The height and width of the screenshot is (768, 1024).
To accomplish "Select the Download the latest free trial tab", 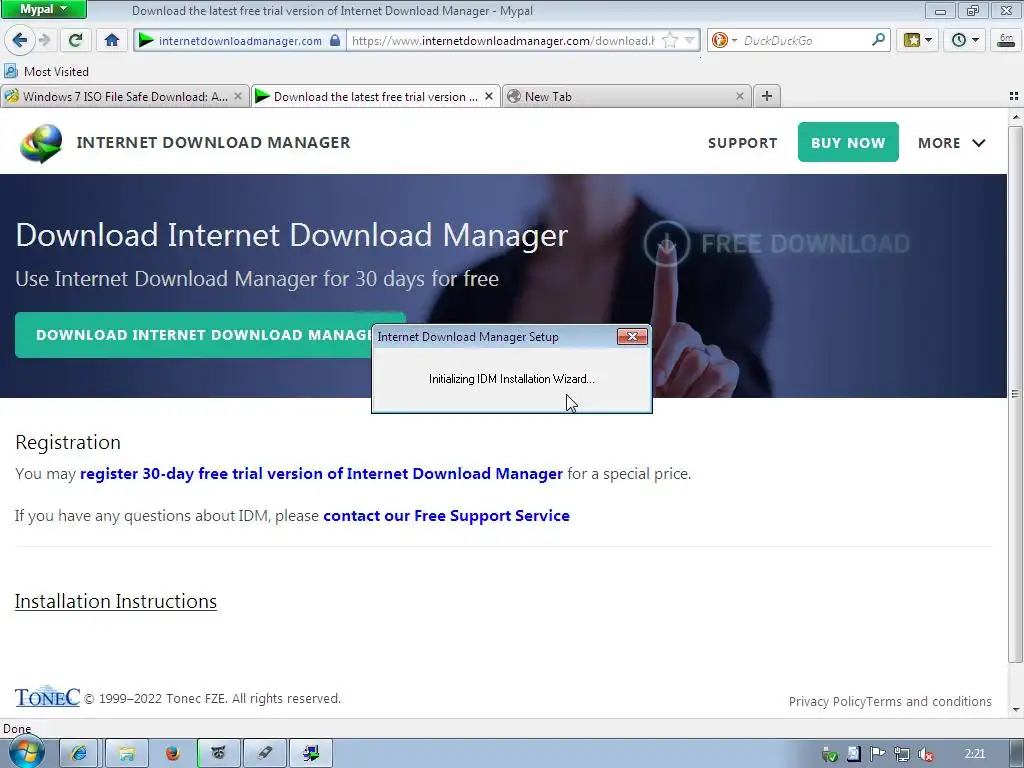I will pyautogui.click(x=375, y=97).
